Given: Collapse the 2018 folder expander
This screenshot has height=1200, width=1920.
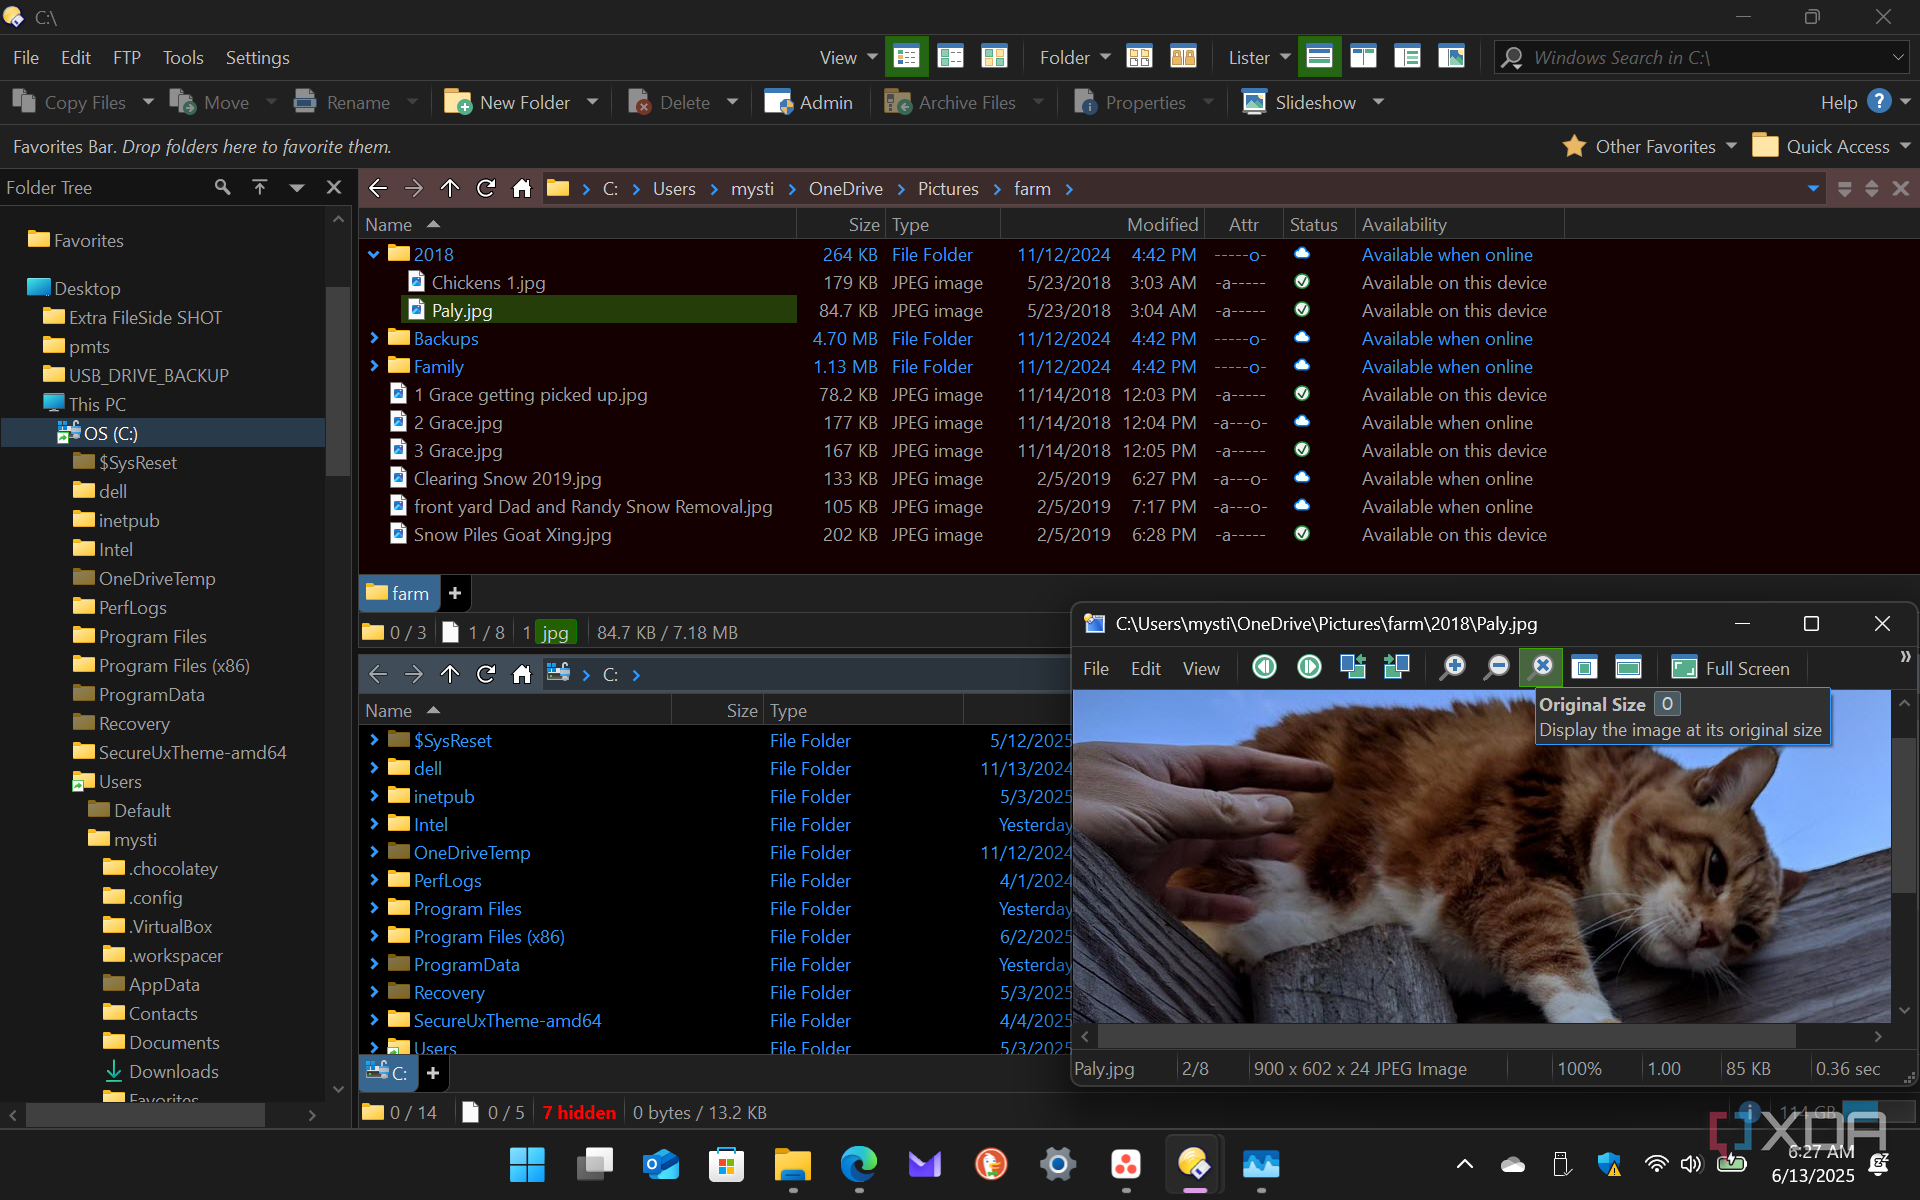Looking at the screenshot, I should [374, 254].
